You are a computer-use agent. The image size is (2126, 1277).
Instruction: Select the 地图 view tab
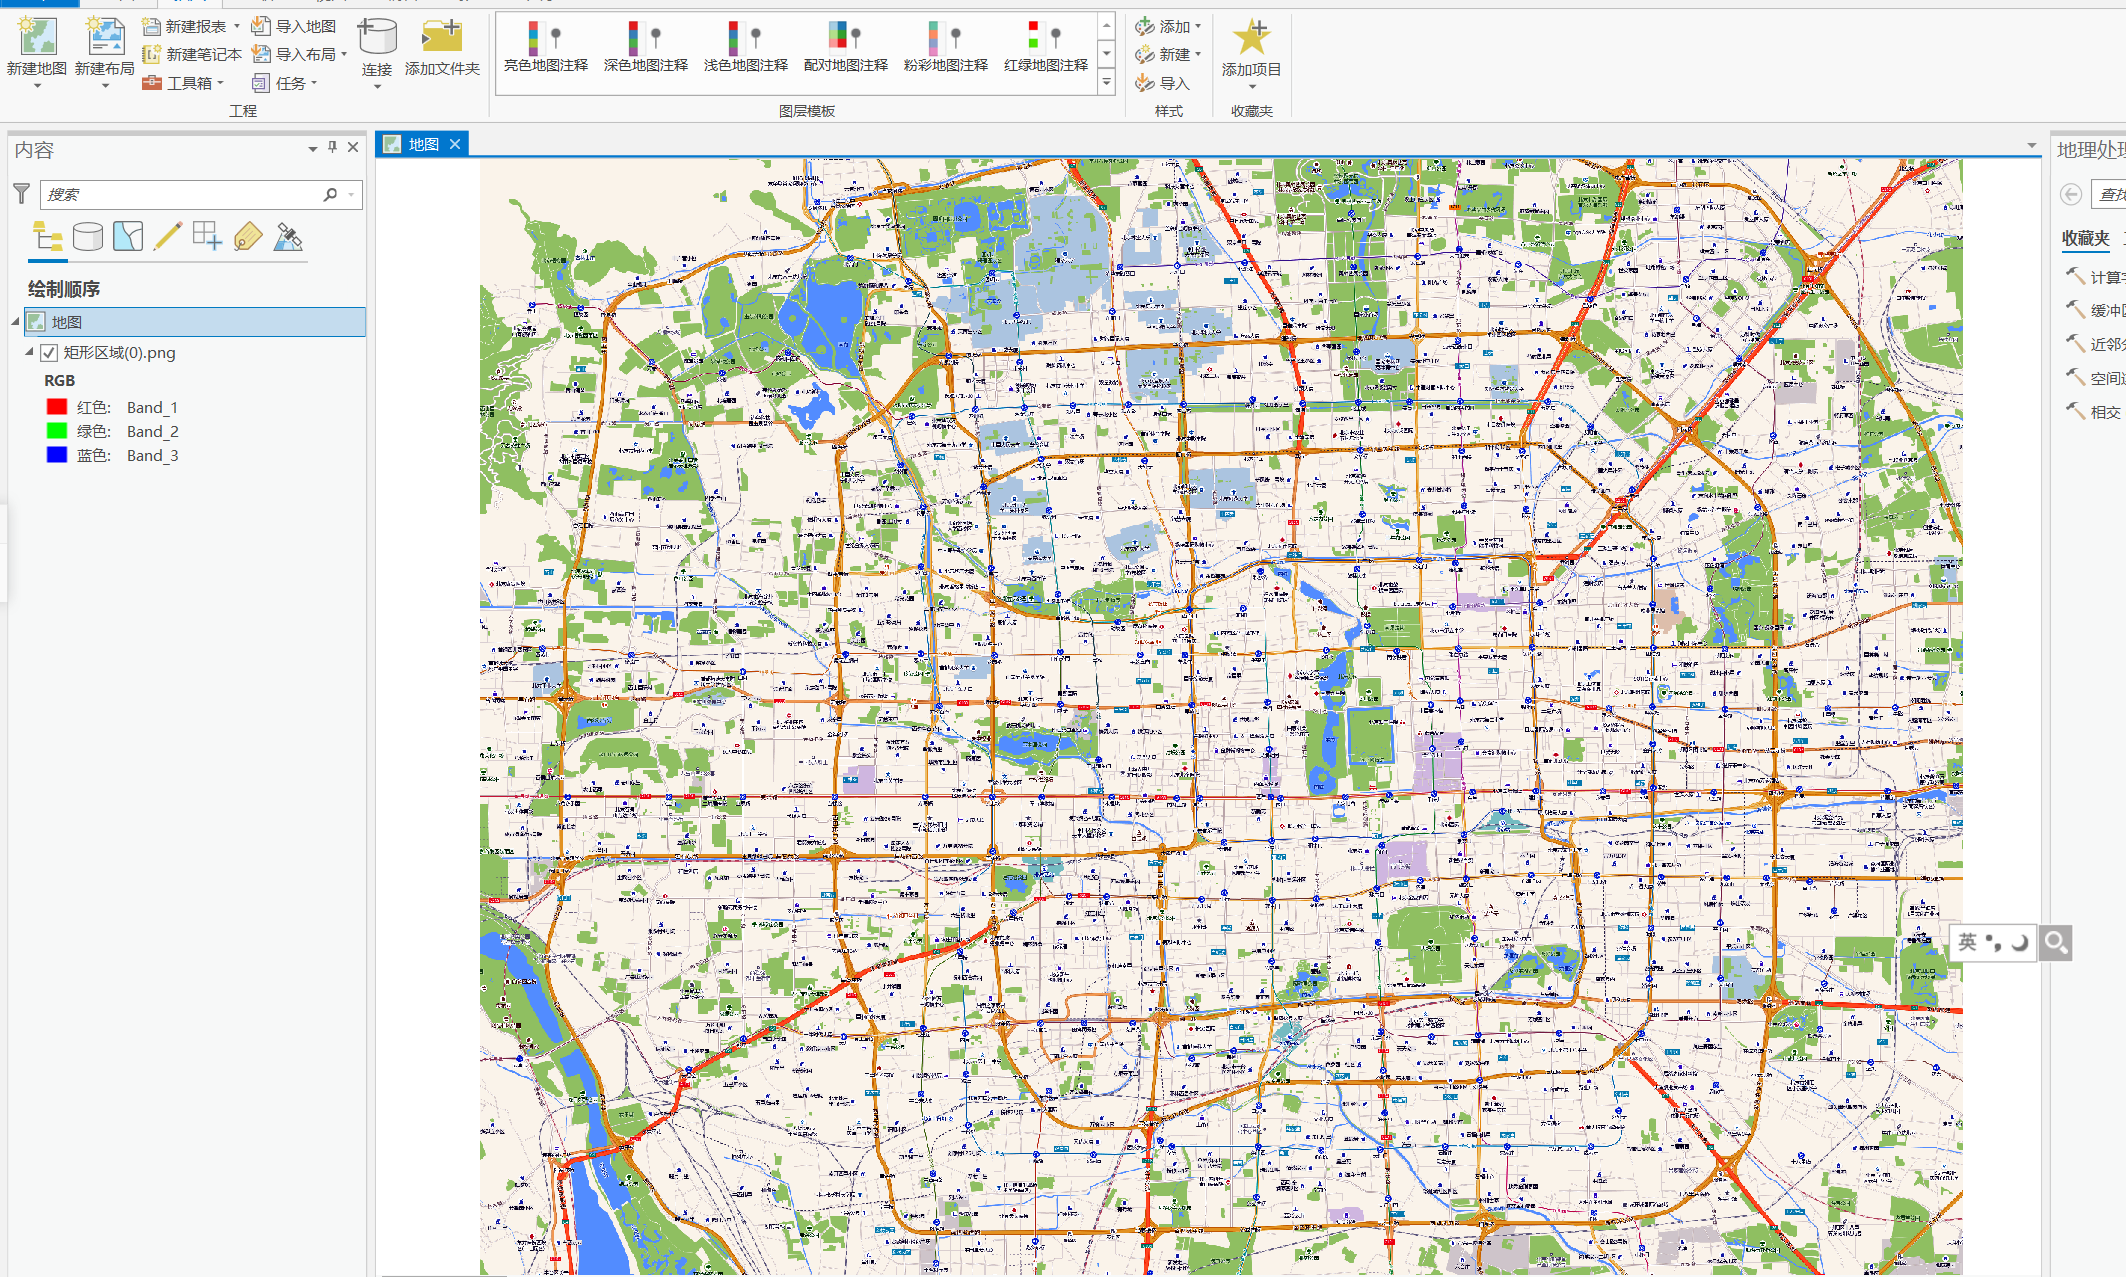click(423, 144)
